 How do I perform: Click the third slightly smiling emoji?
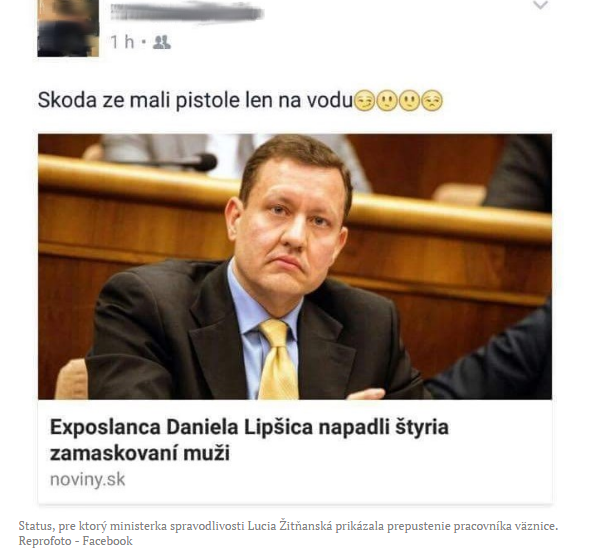point(409,101)
